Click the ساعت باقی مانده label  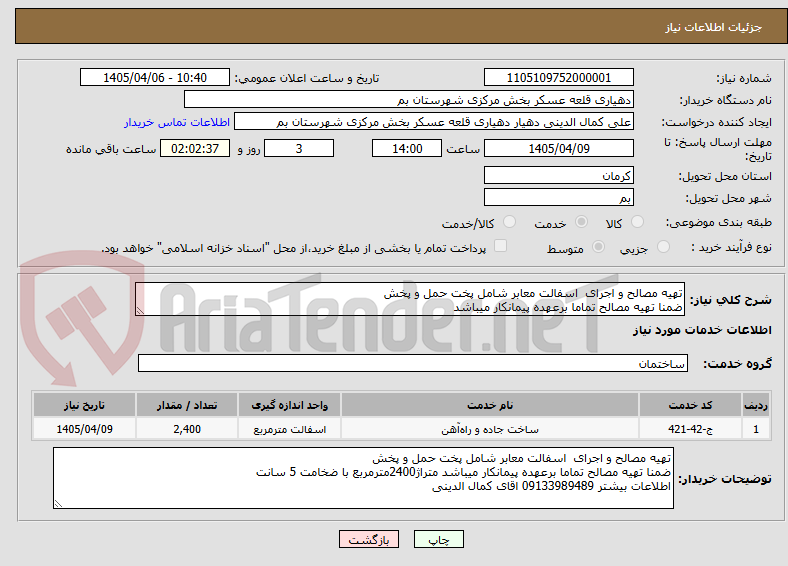(x=111, y=149)
